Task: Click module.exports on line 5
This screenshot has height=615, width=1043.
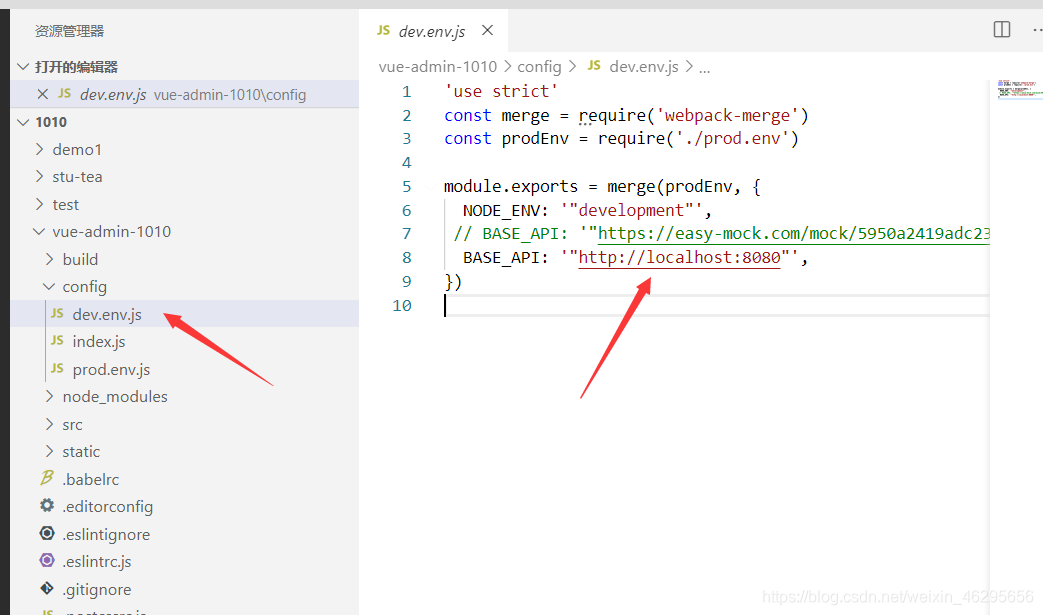Action: pyautogui.click(x=511, y=186)
